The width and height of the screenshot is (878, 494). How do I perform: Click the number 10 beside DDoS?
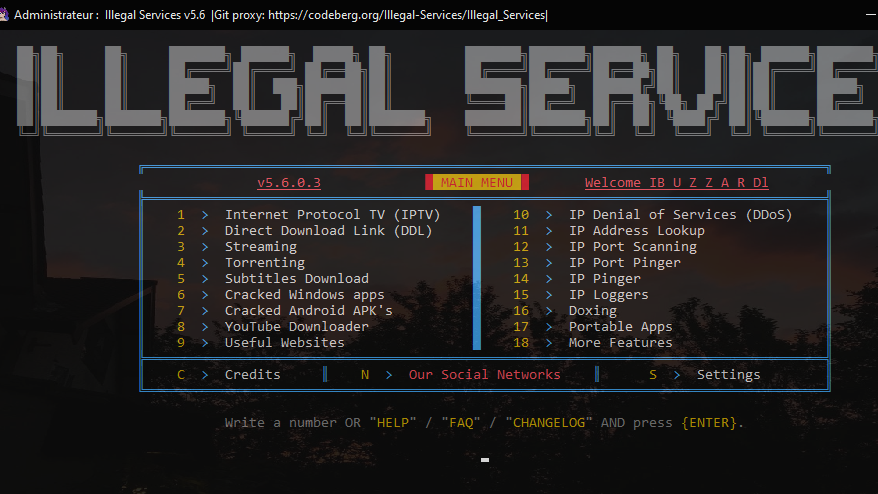point(521,215)
